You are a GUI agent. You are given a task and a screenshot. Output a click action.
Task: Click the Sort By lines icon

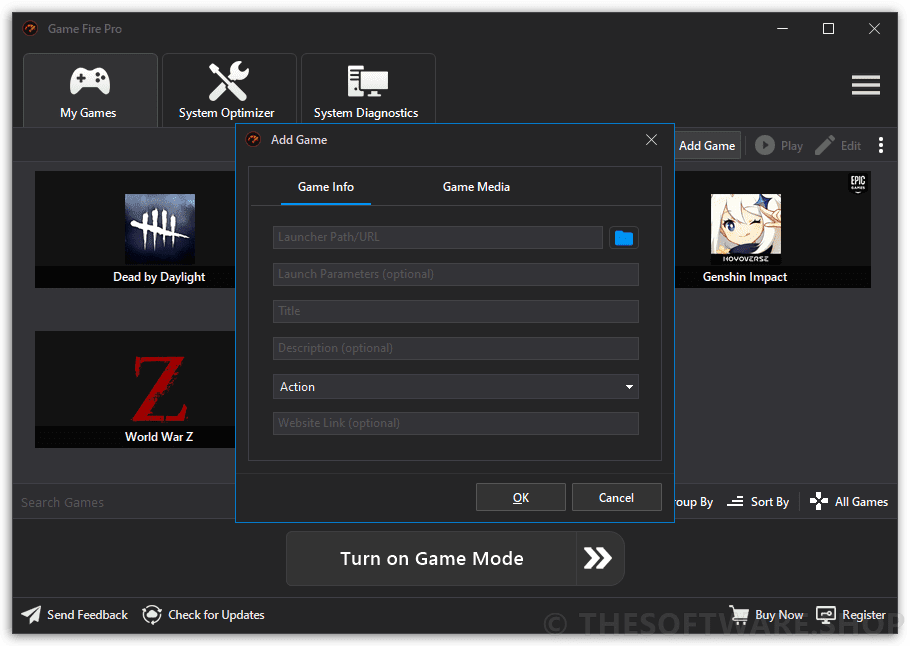(735, 501)
